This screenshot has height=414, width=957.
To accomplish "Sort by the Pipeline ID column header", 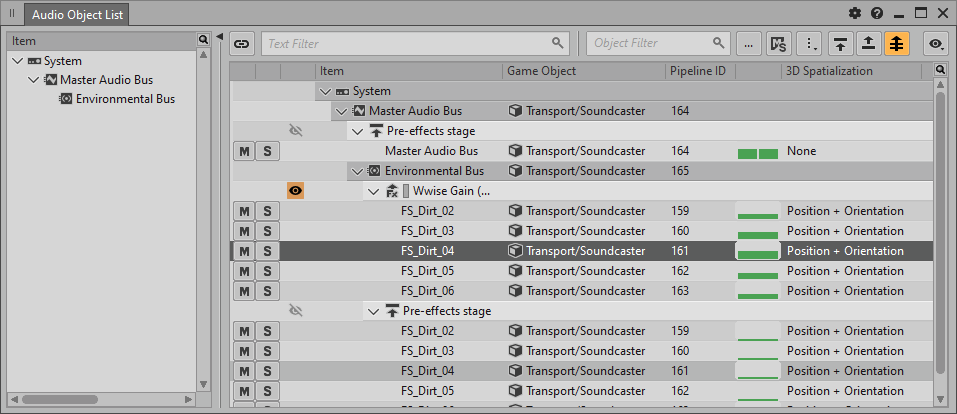I will [698, 71].
